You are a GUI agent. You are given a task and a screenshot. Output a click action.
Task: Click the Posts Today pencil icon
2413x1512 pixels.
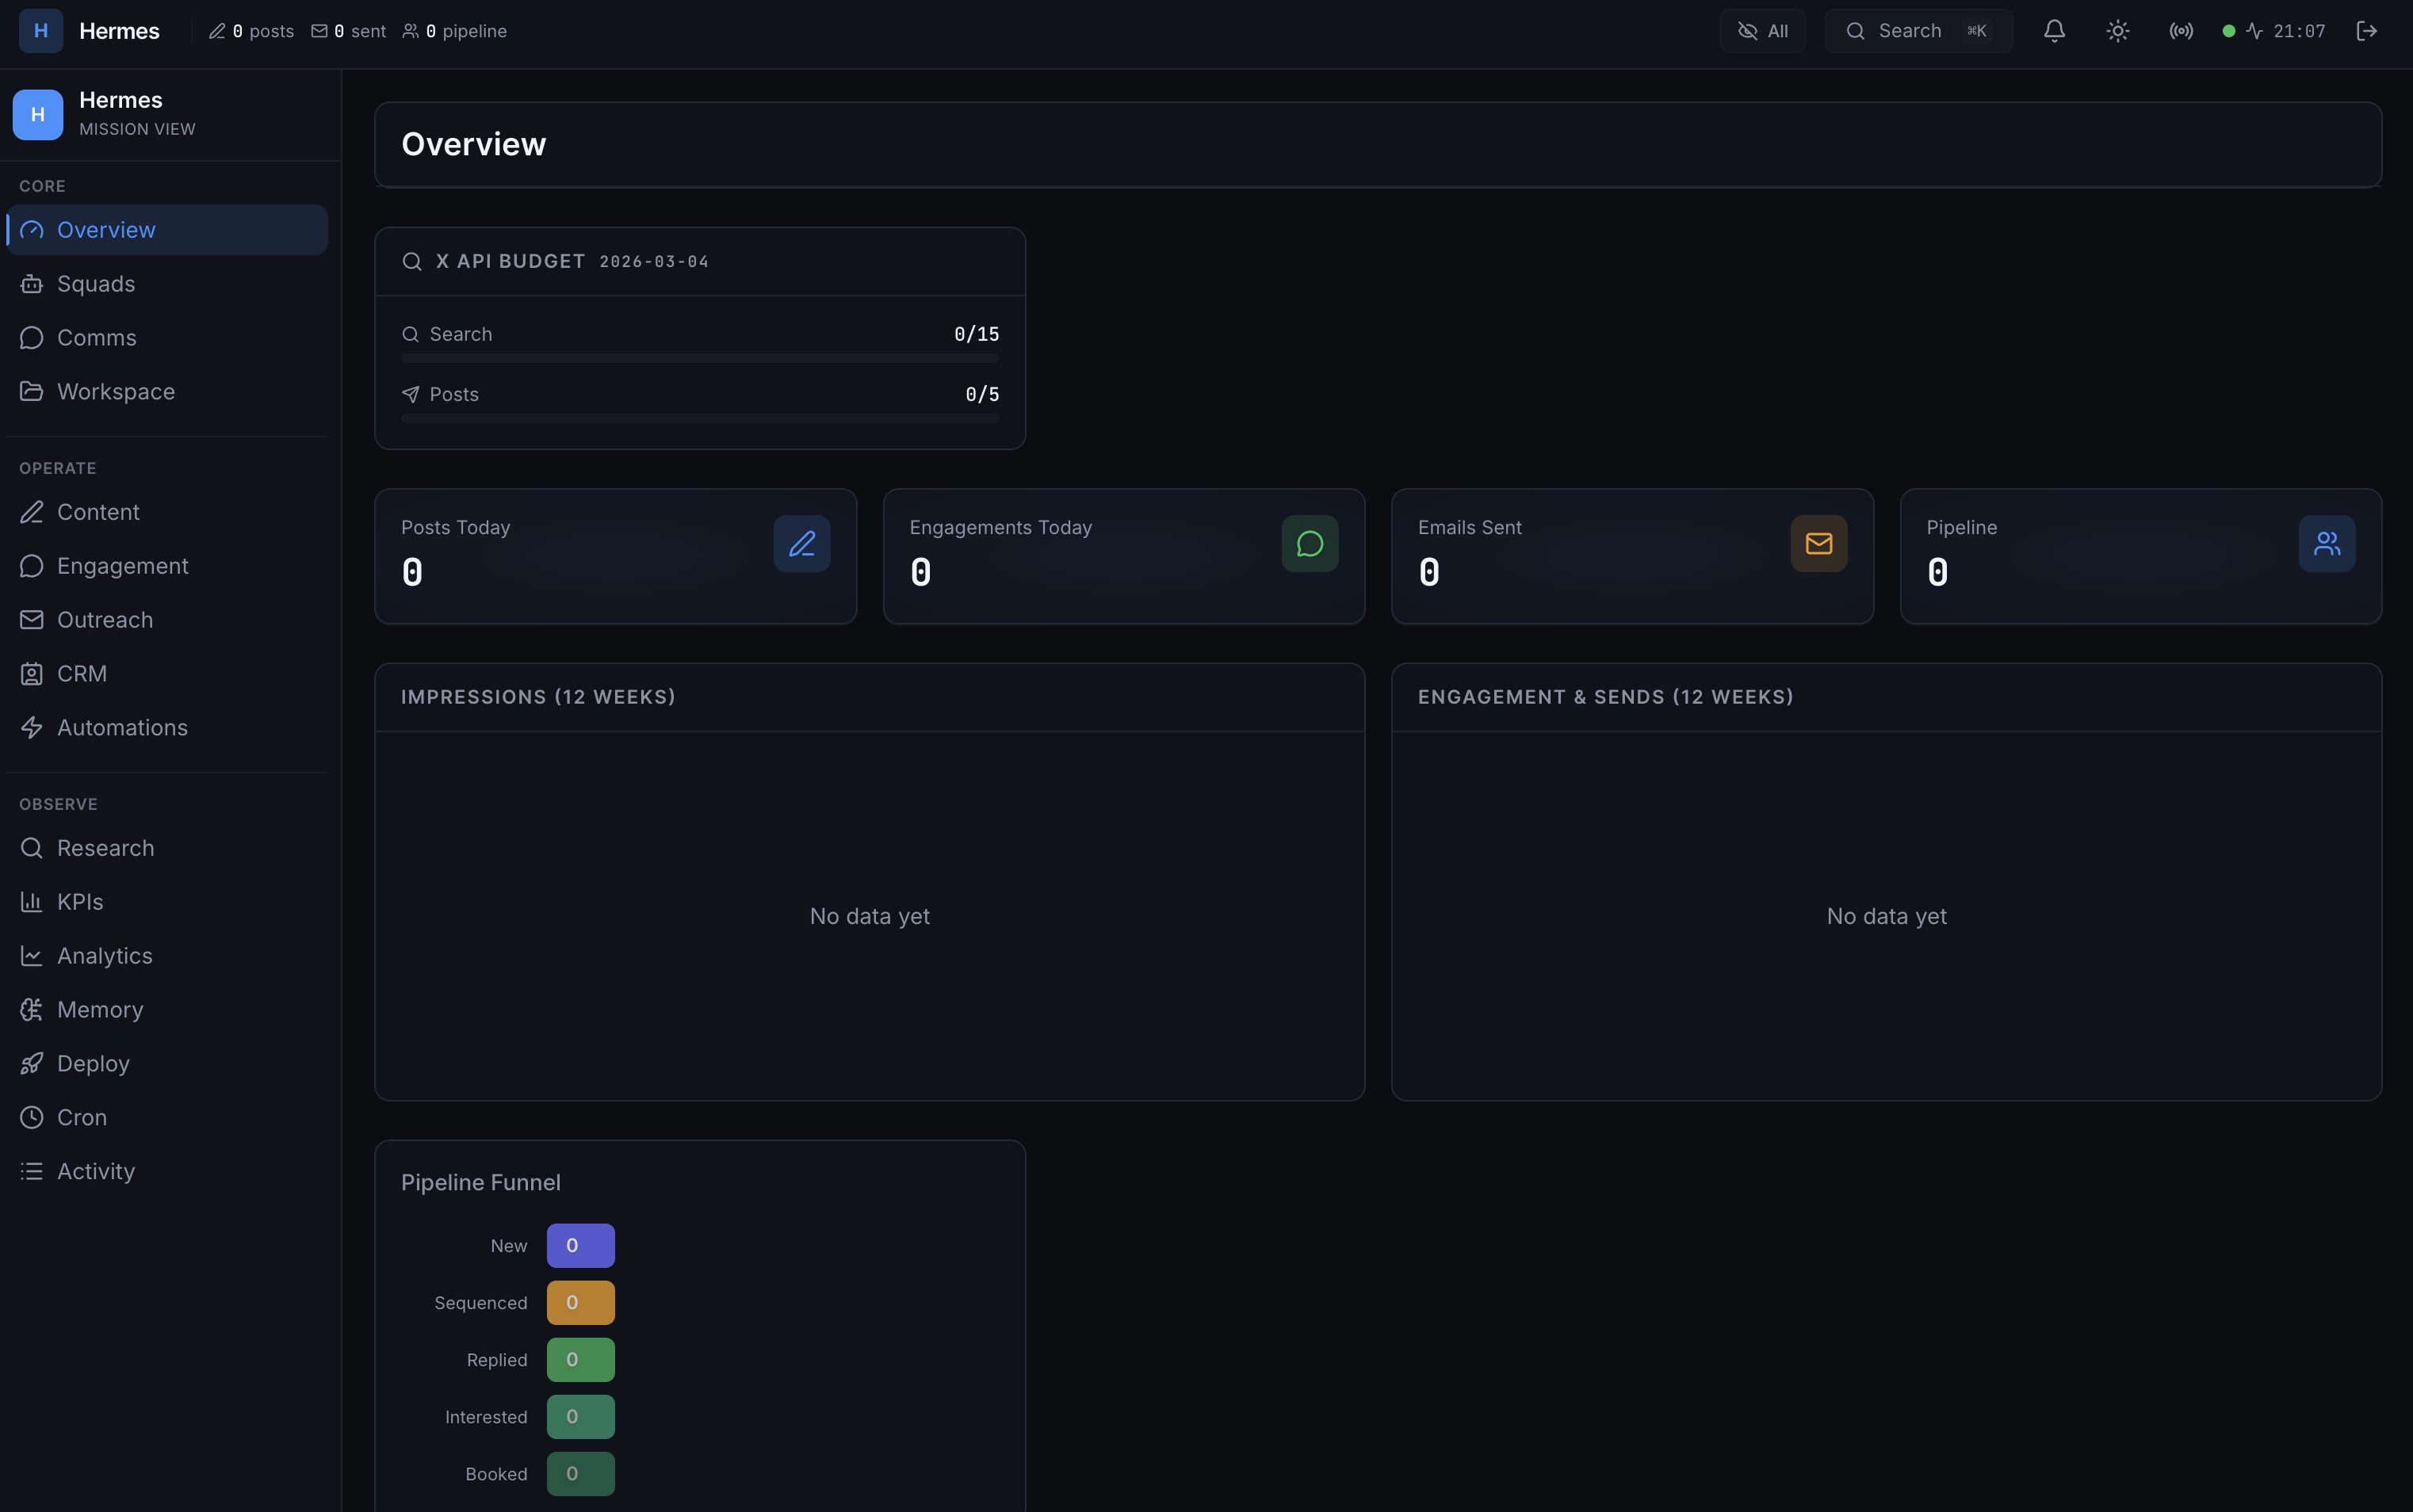point(802,544)
